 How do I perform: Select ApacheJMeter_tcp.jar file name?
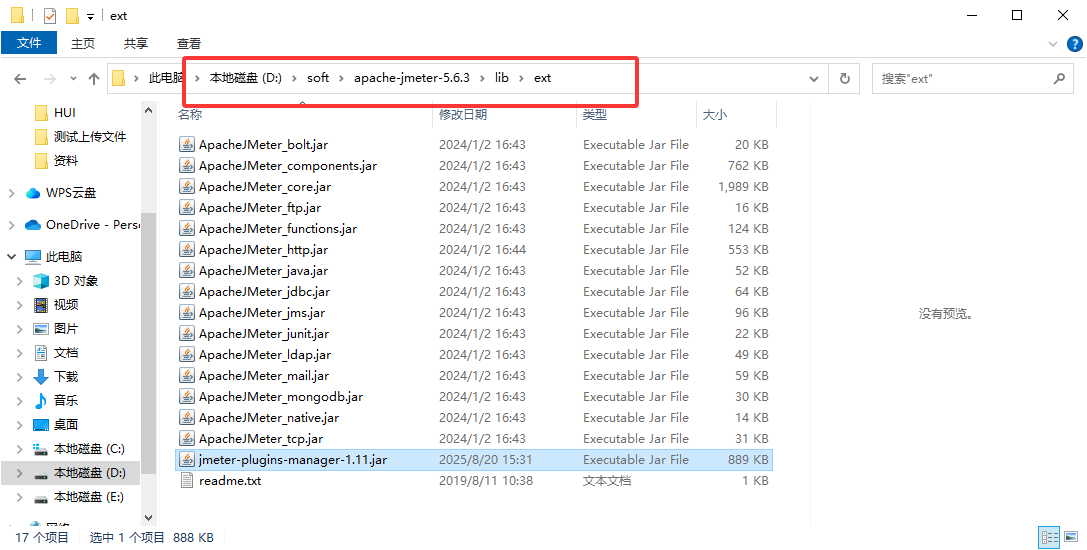[261, 438]
